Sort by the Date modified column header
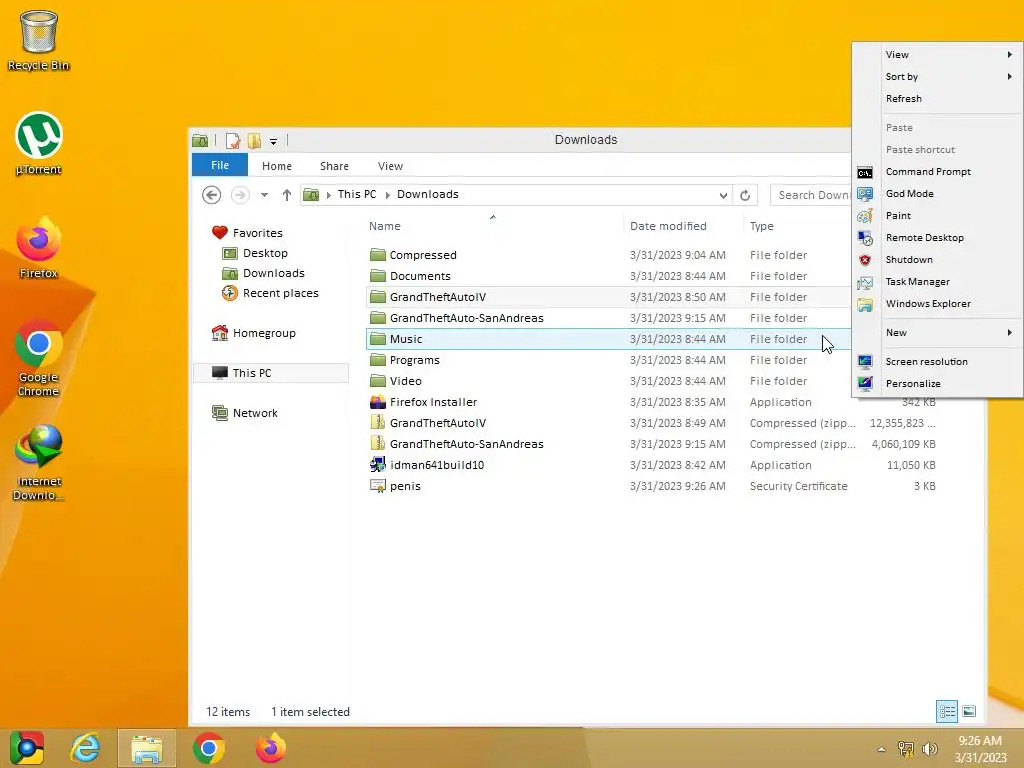1024x768 pixels. click(668, 226)
